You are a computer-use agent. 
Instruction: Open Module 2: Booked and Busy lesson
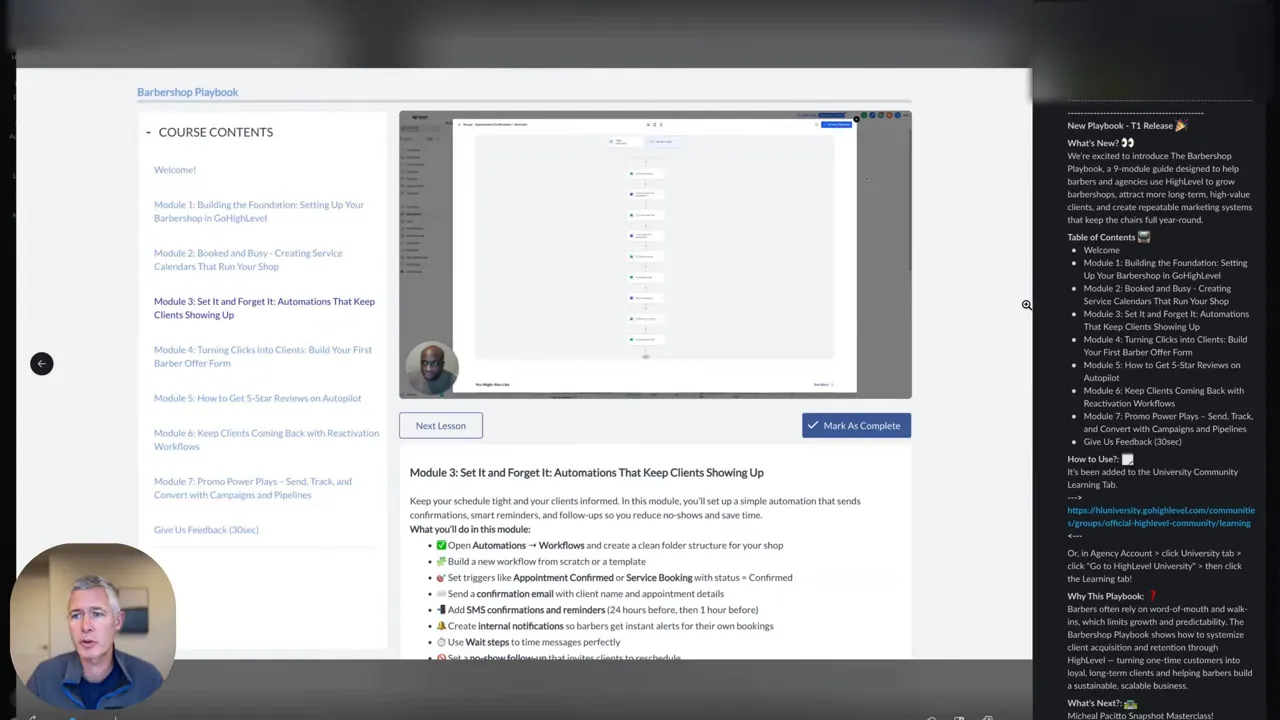click(248, 260)
